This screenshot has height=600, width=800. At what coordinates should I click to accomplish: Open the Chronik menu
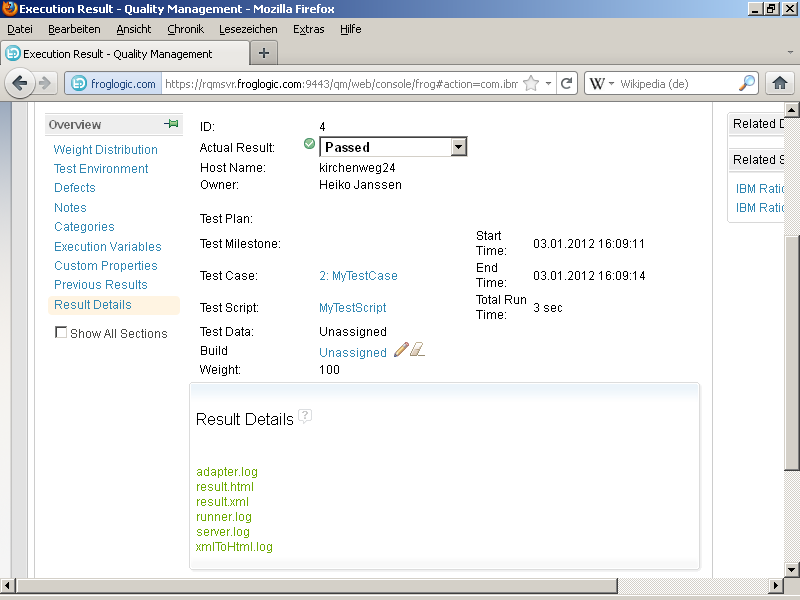185,29
